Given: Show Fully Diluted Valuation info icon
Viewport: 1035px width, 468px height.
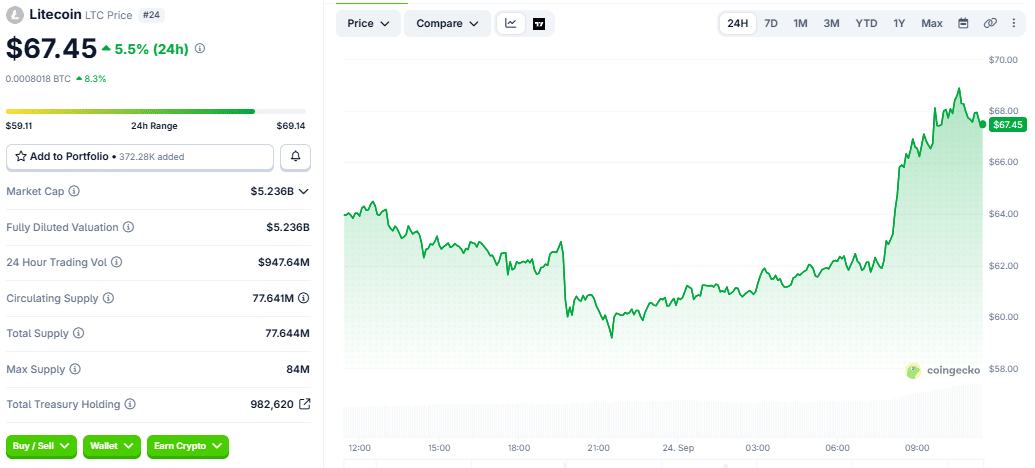Looking at the screenshot, I should 129,227.
